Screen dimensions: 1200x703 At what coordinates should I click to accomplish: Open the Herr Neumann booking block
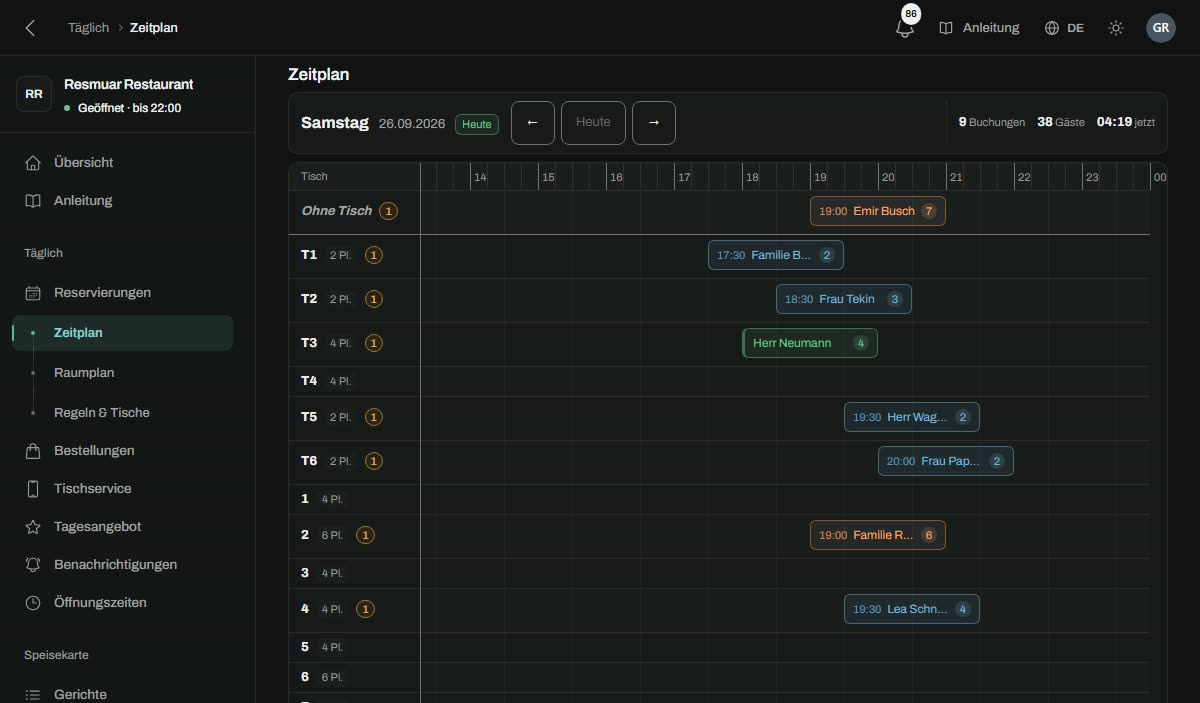coord(810,343)
